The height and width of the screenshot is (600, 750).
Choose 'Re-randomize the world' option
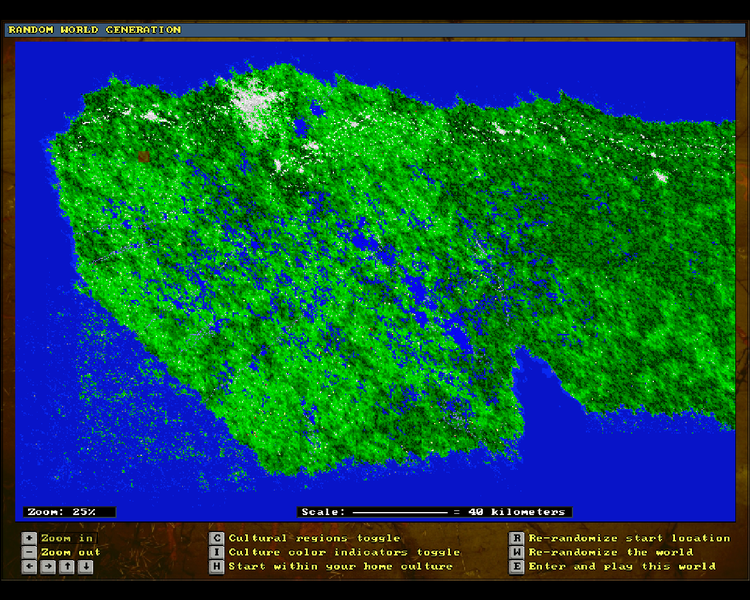(x=610, y=552)
